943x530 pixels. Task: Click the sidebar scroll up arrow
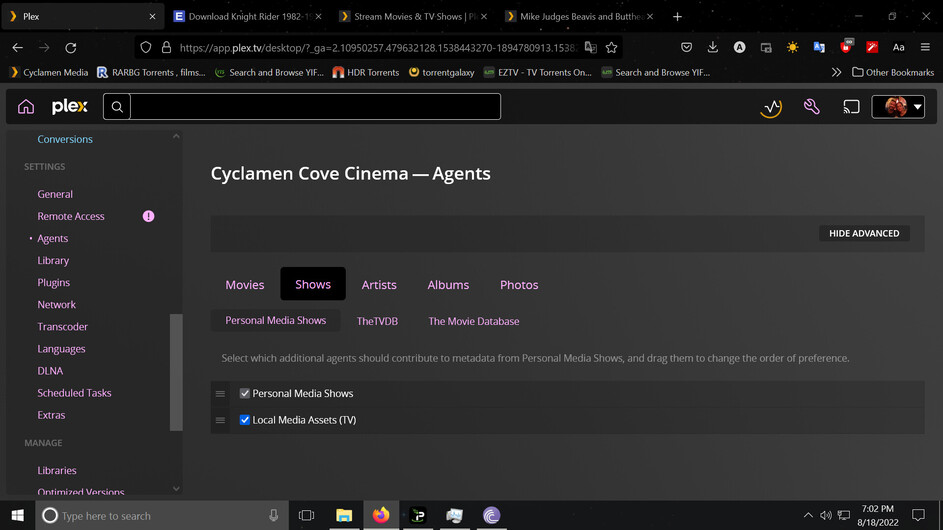pos(176,137)
